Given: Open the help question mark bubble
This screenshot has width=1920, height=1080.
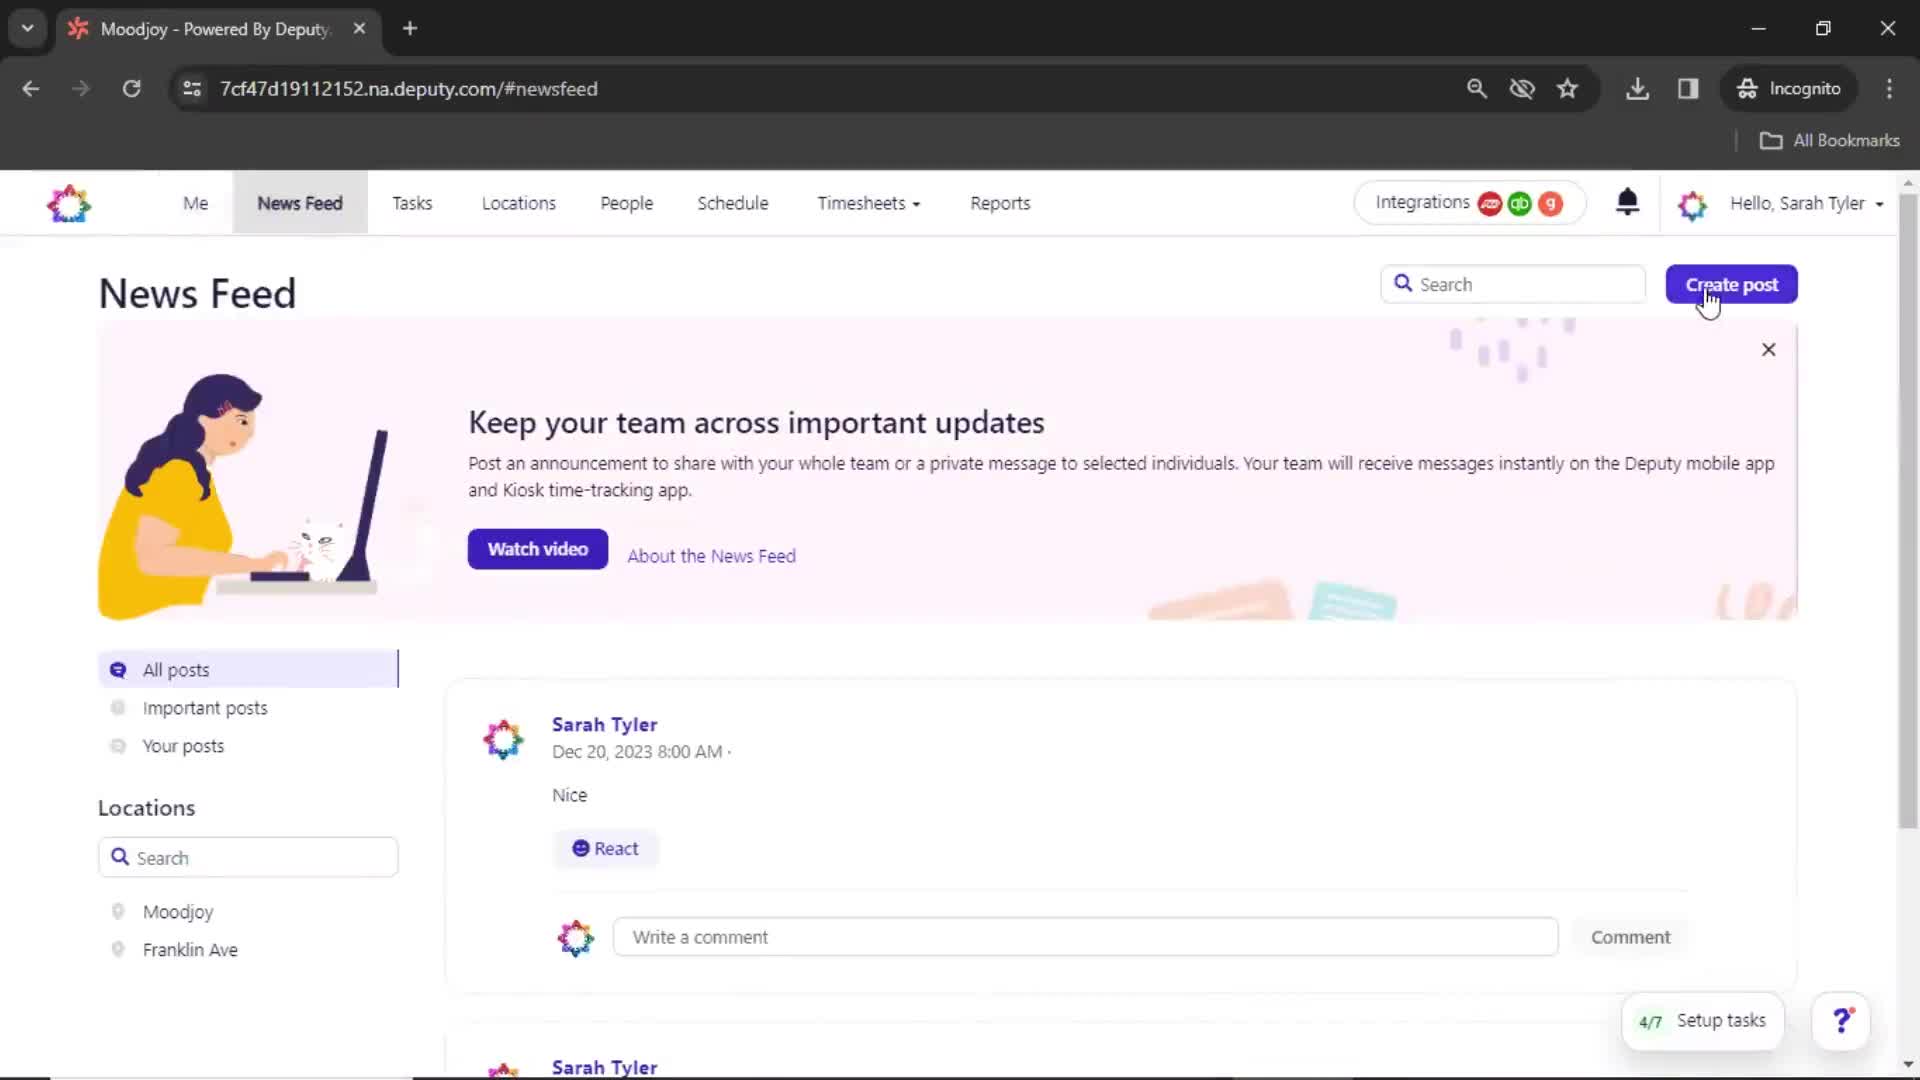Looking at the screenshot, I should [1841, 1021].
